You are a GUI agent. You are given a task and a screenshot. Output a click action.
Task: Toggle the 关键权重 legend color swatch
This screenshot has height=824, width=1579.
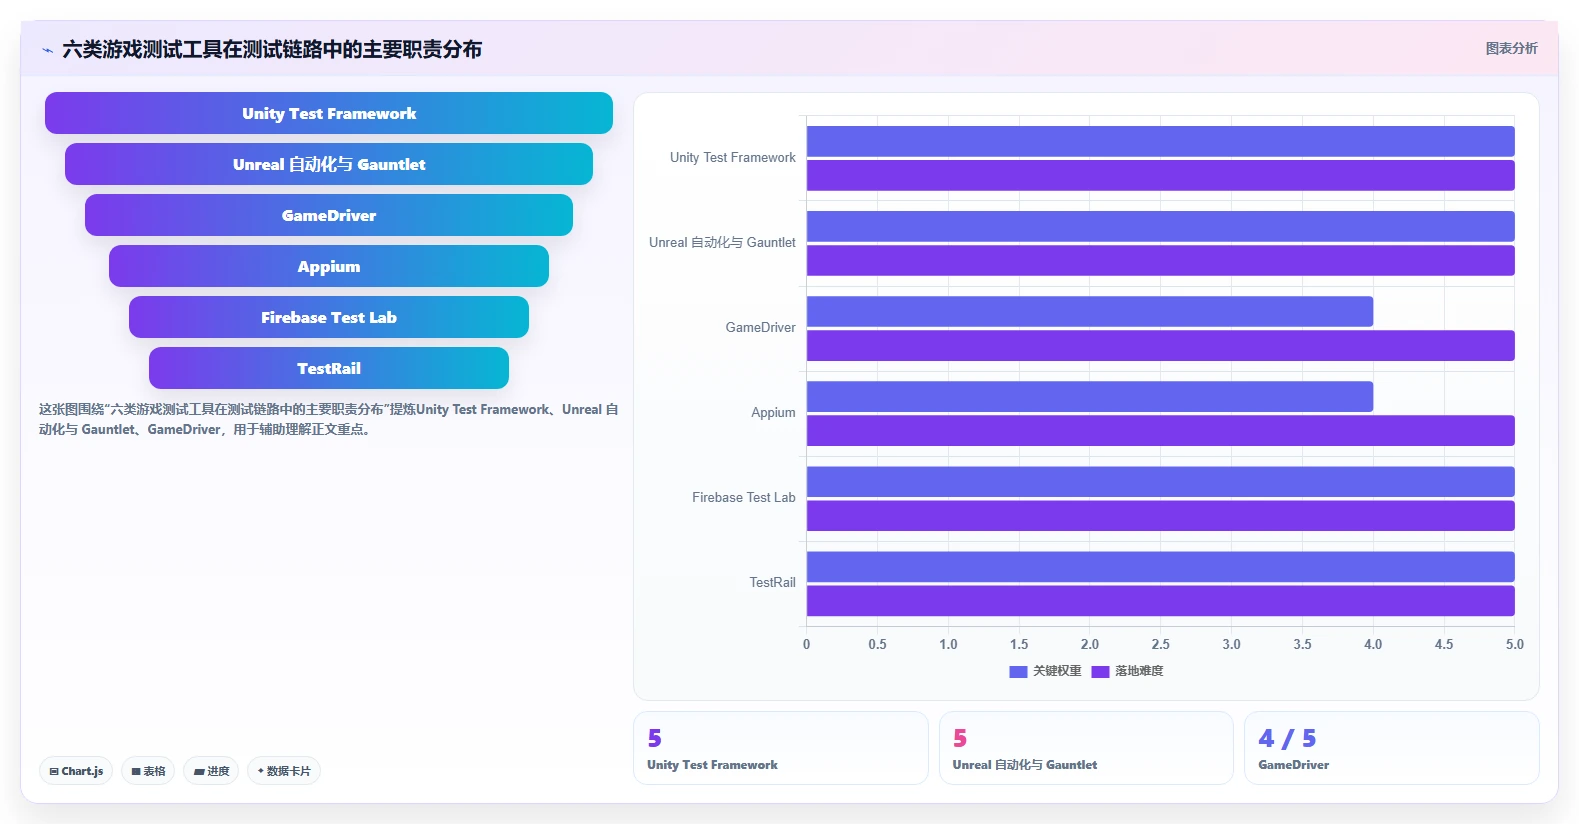1018,672
